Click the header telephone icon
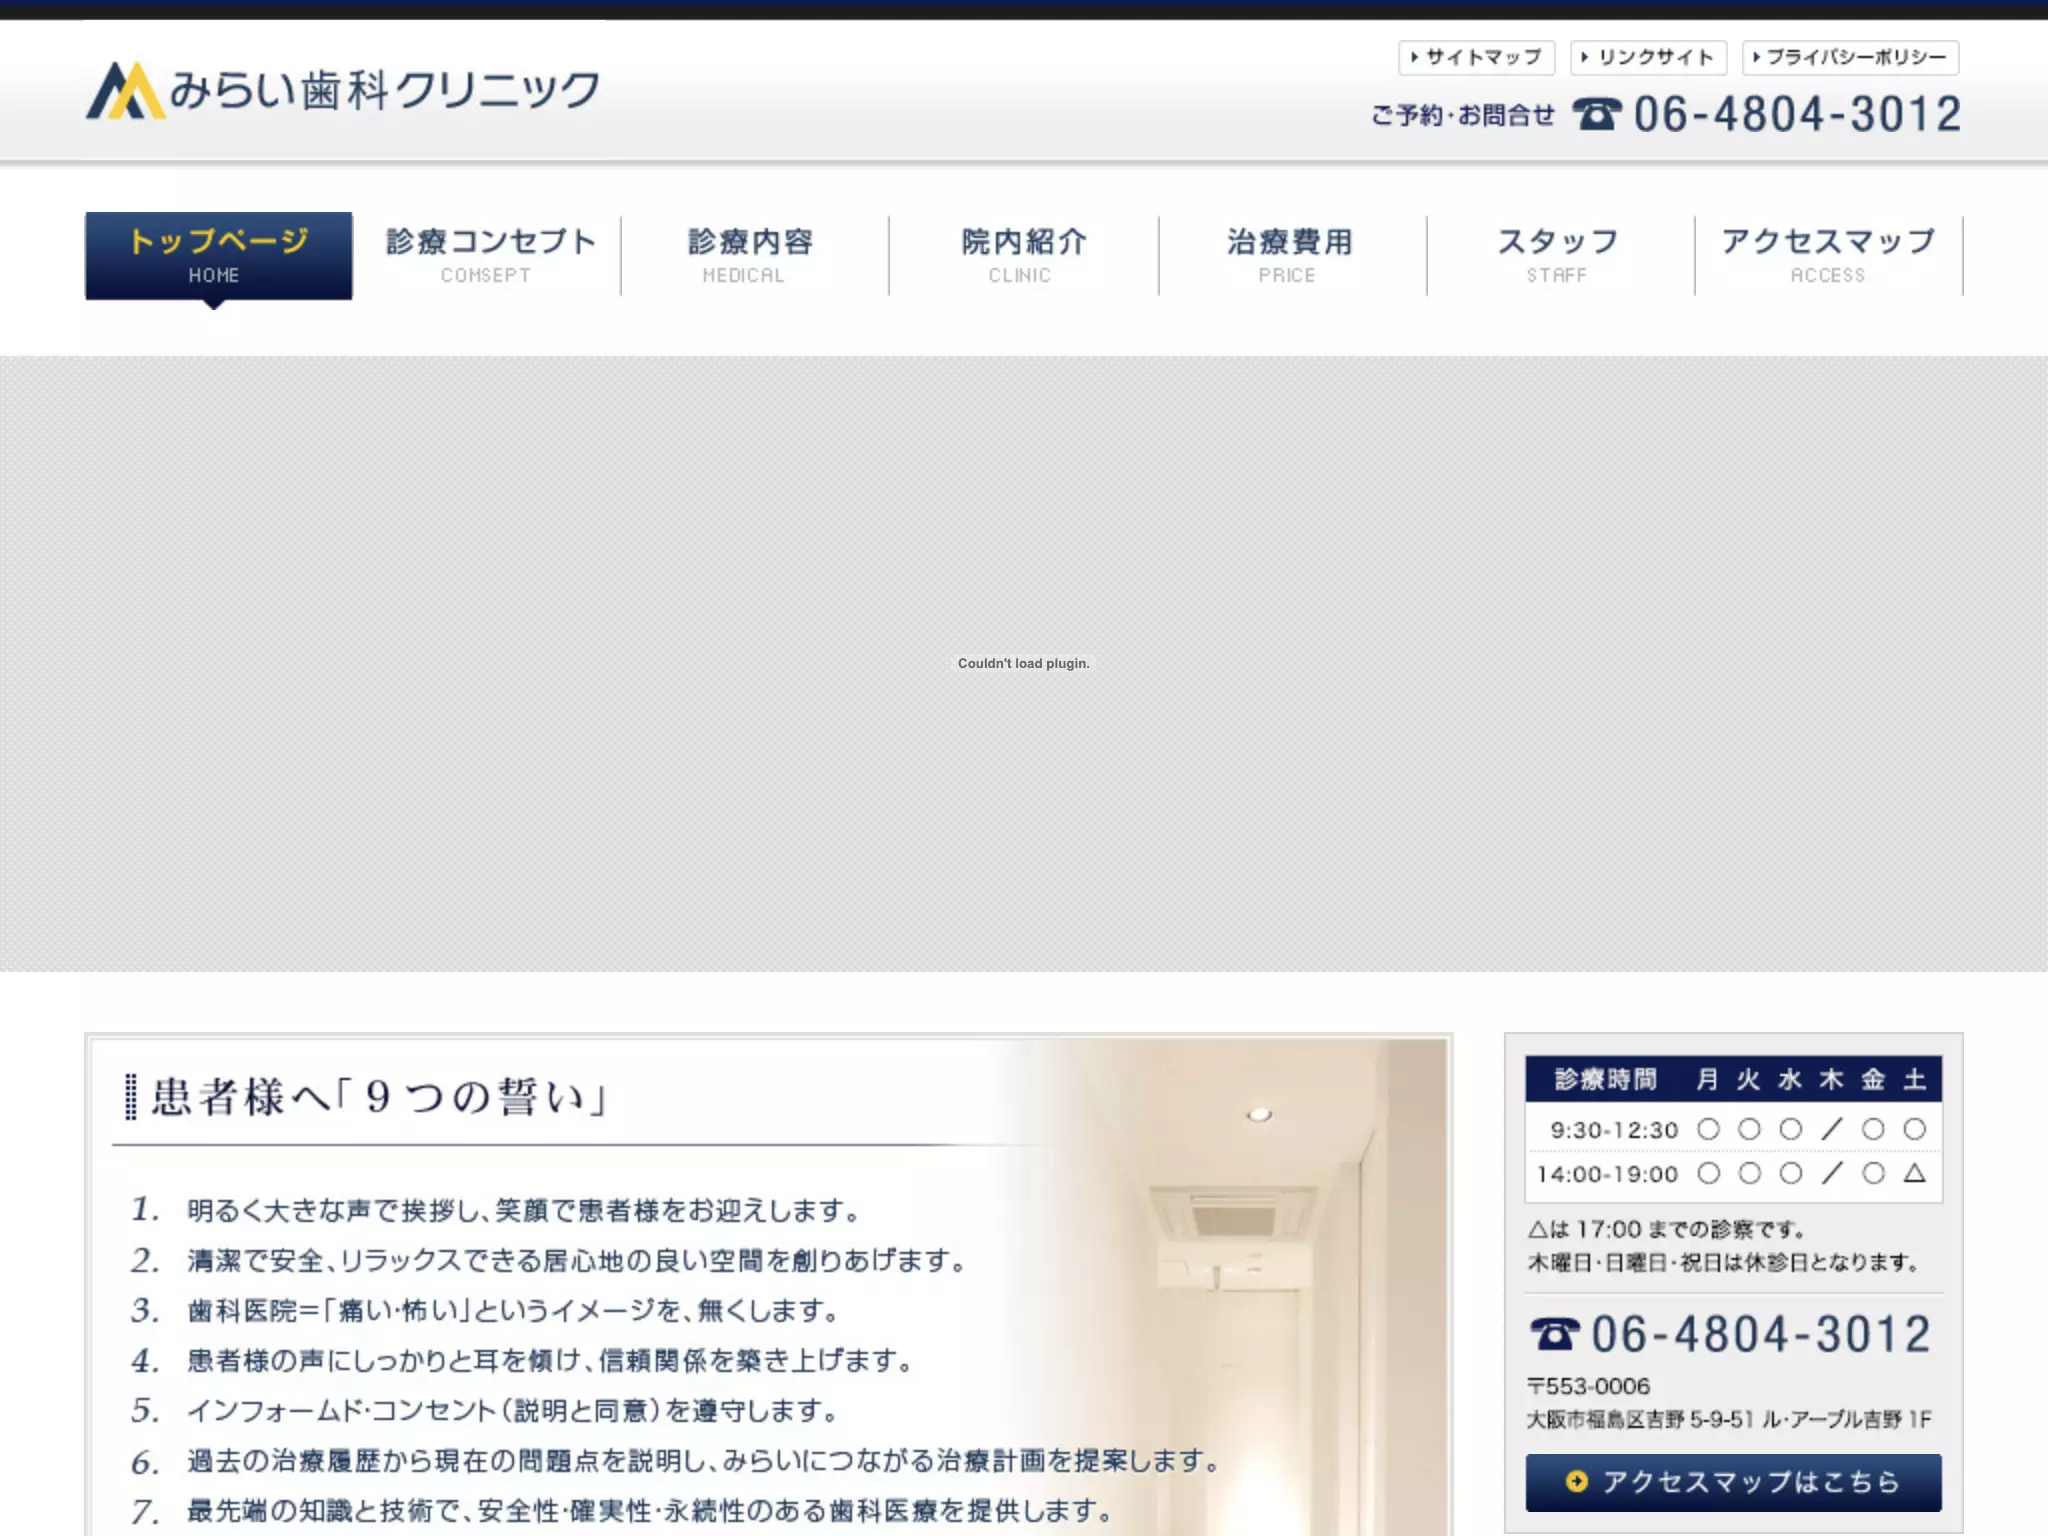Viewport: 2048px width, 1536px height. (x=1597, y=114)
